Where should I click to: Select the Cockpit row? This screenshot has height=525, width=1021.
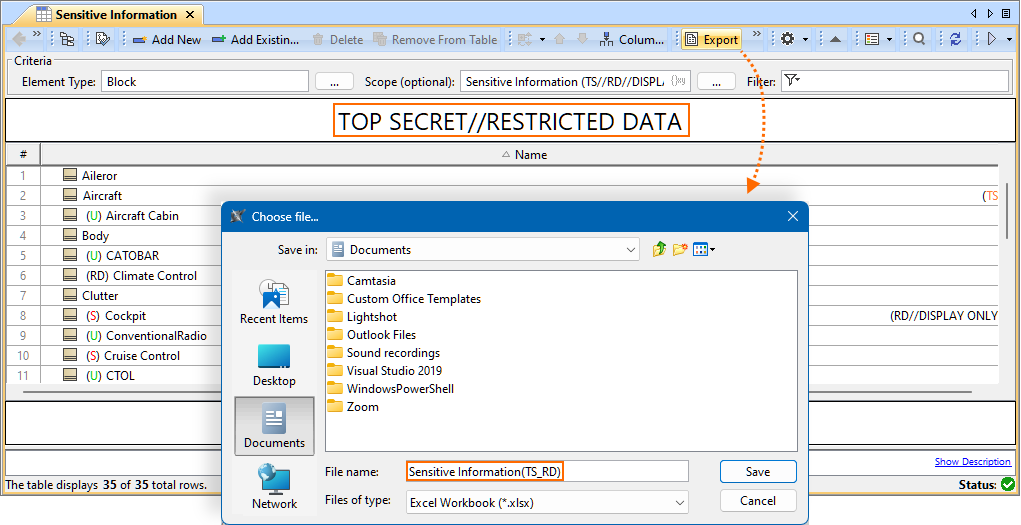(114, 316)
